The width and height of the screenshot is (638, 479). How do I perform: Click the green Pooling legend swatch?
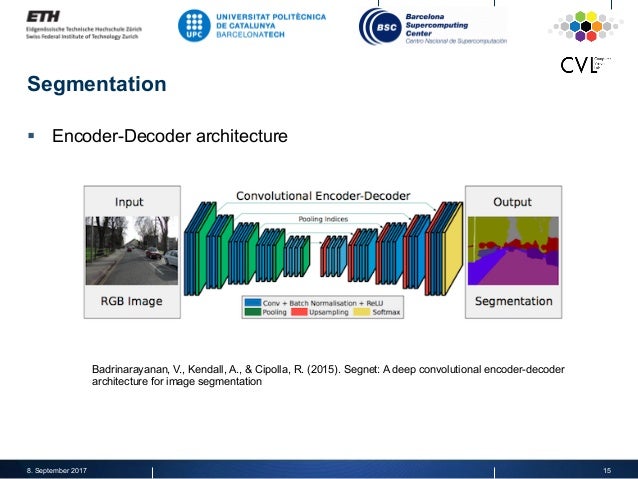[x=253, y=312]
